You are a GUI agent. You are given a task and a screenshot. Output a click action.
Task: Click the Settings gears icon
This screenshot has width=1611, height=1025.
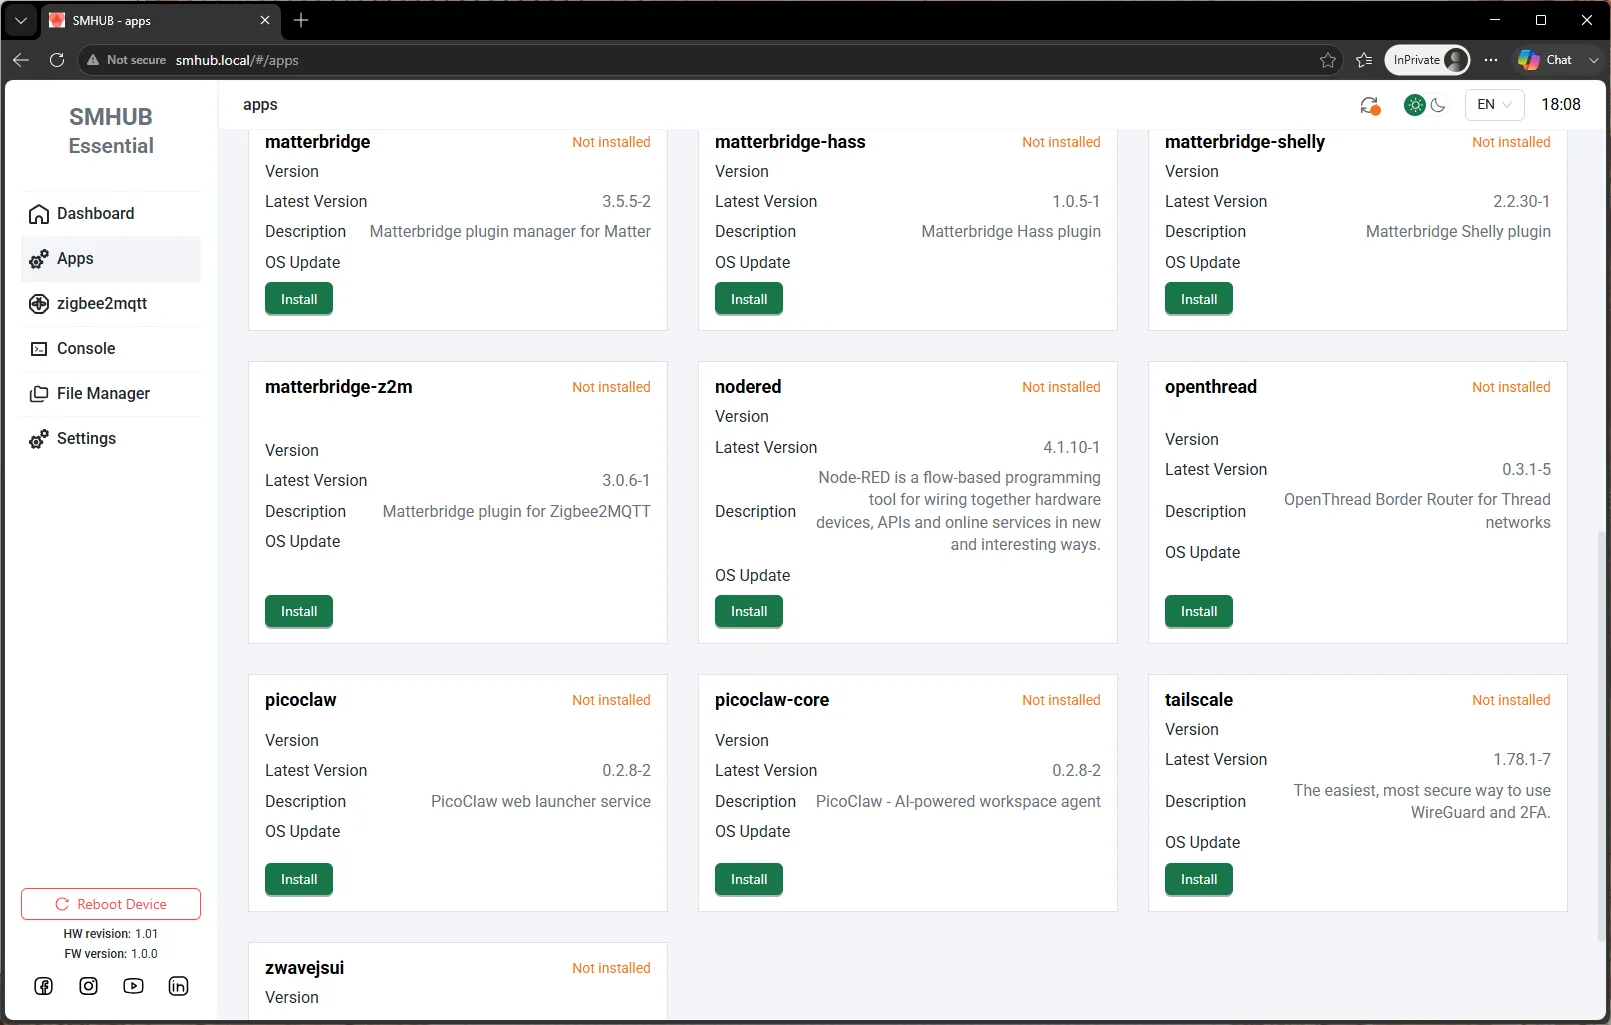coord(39,439)
